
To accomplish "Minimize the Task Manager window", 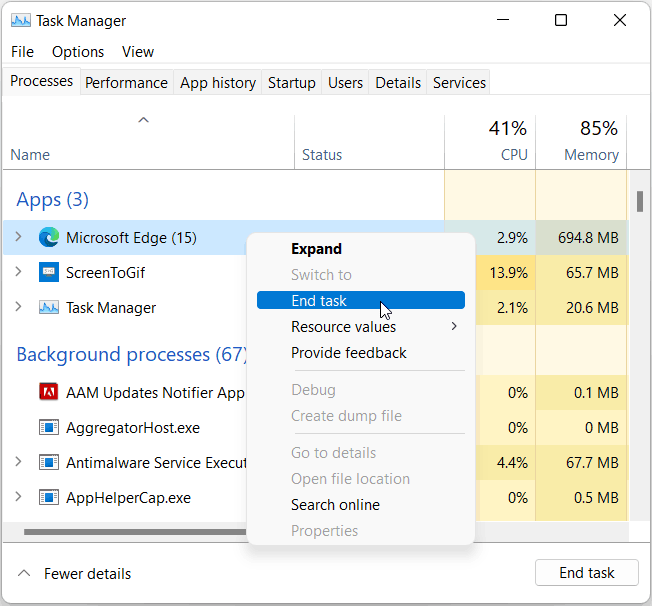I will click(503, 20).
